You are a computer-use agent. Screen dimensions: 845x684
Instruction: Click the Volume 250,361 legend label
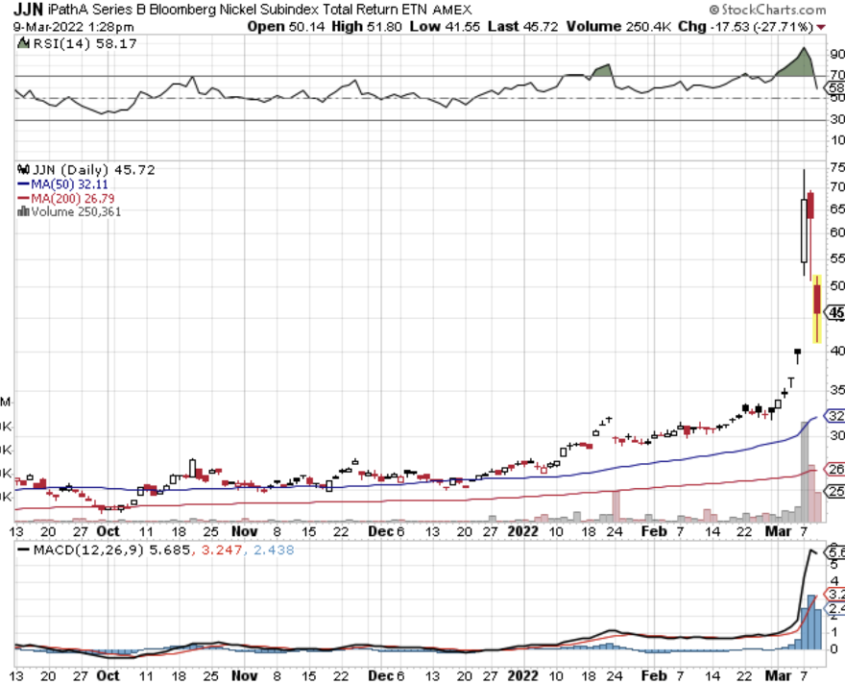[76, 212]
